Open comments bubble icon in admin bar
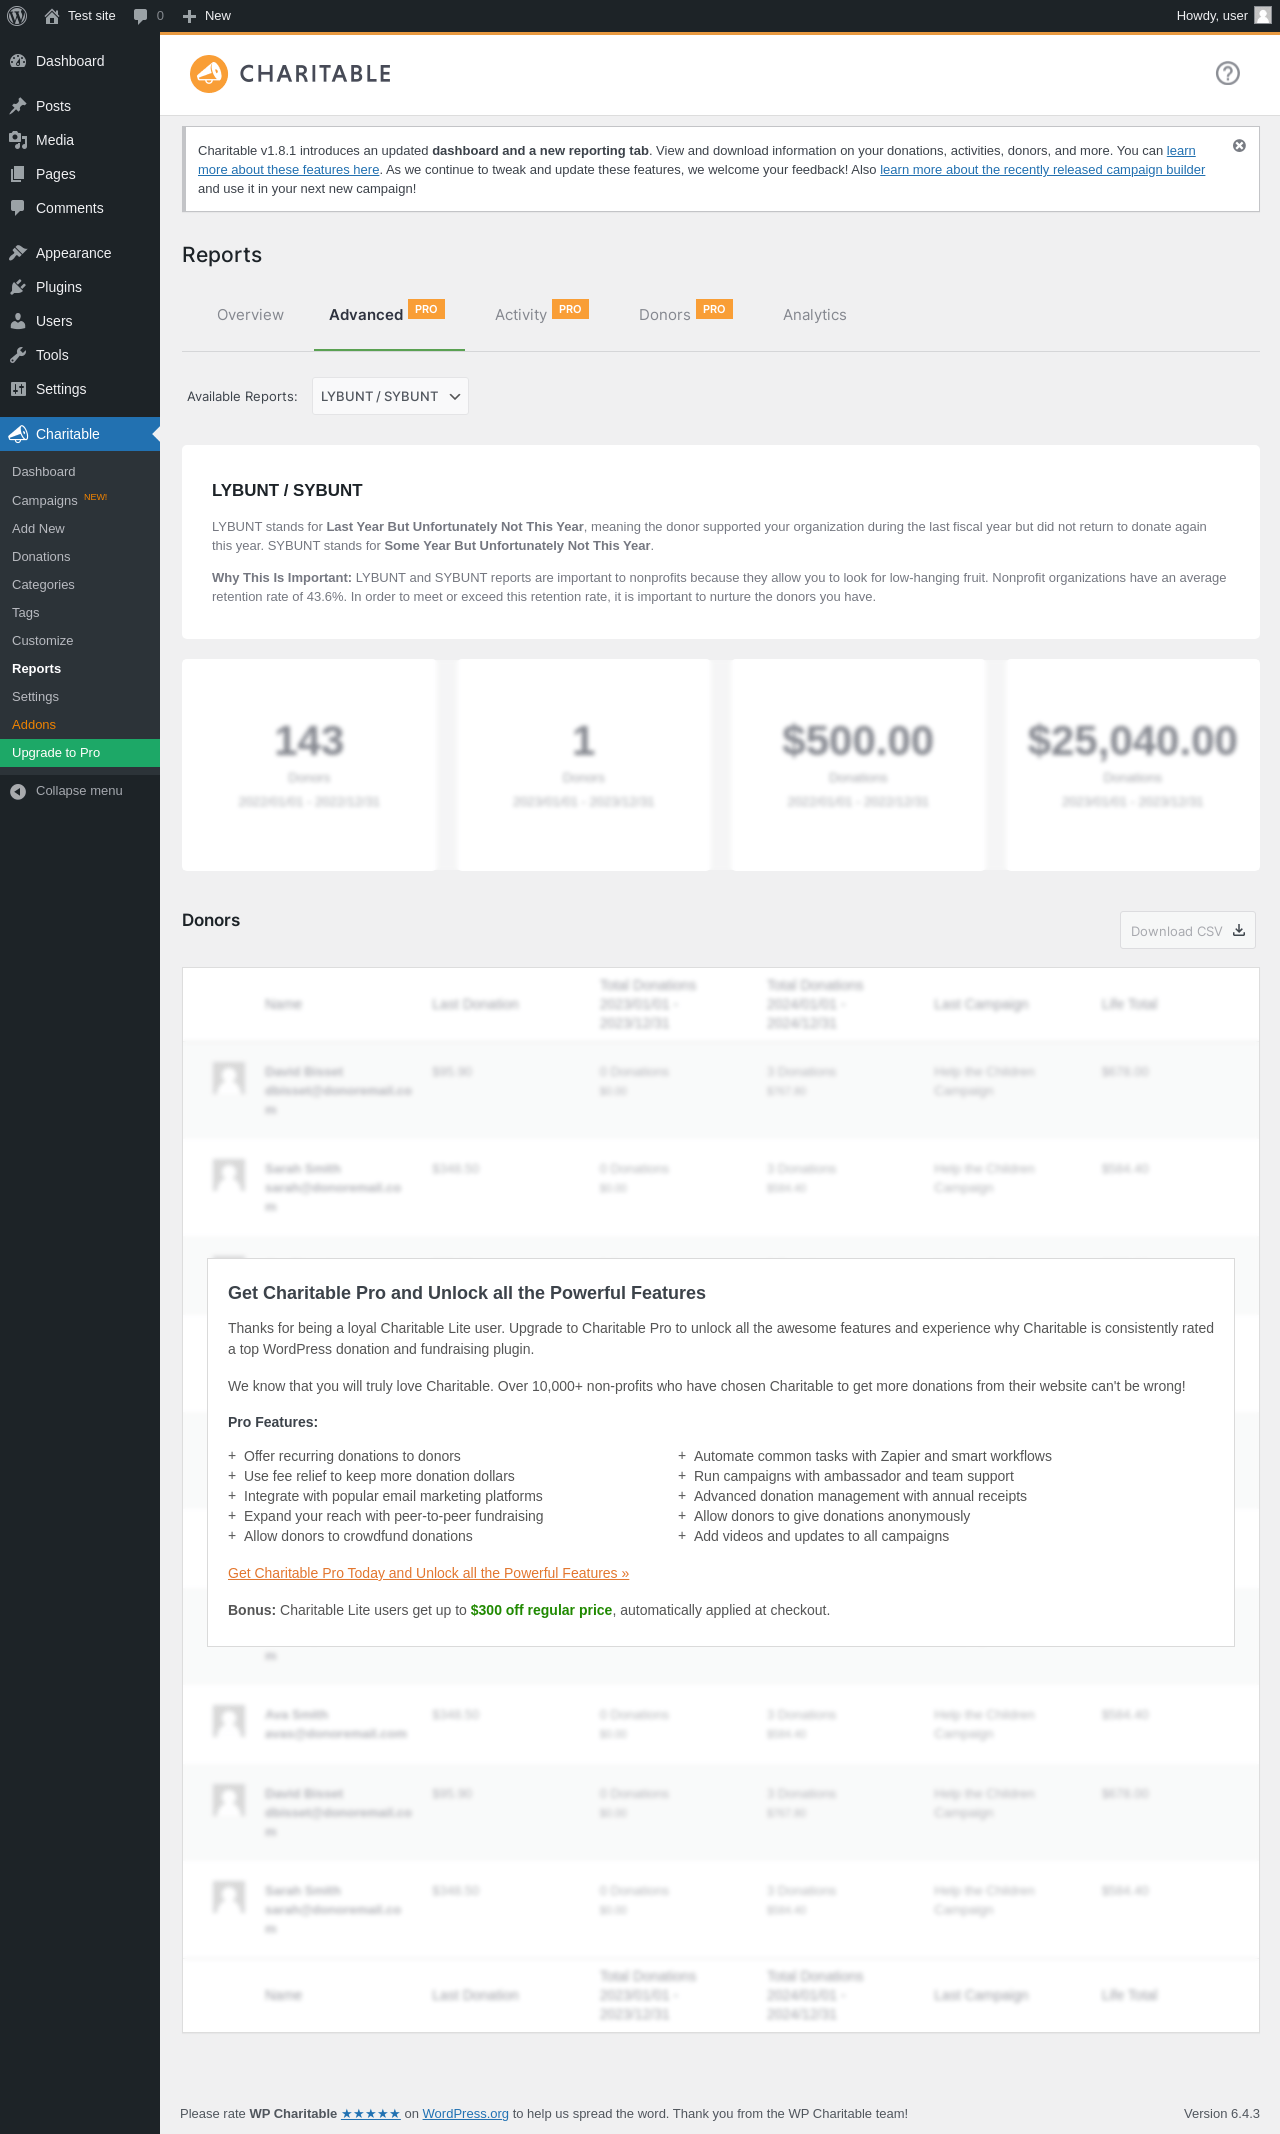This screenshot has width=1280, height=2134. 141,16
